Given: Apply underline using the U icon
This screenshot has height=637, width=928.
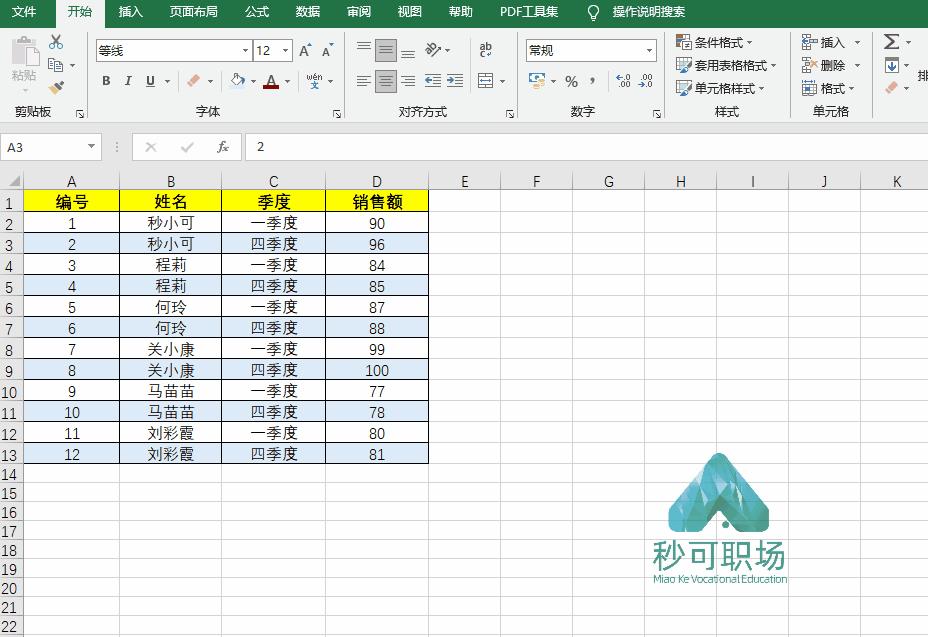Looking at the screenshot, I should tap(150, 80).
